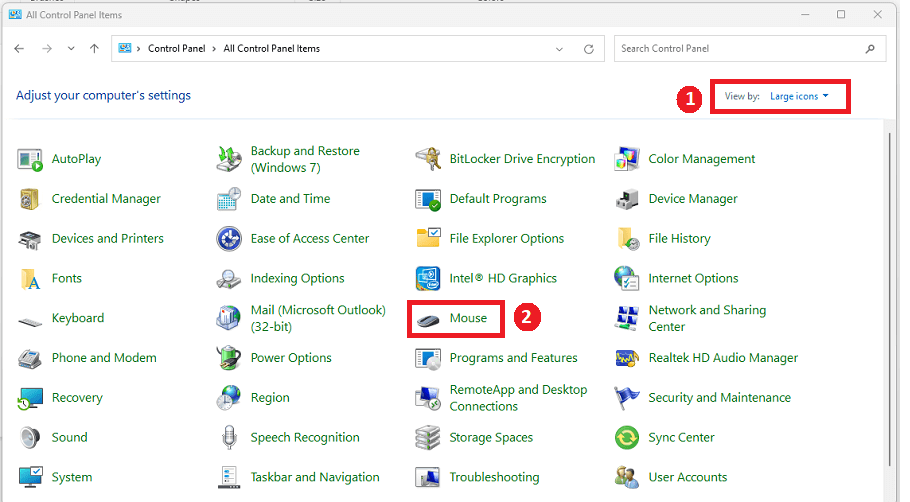Screen dimensions: 910x502
Task: Click the search magnifier icon
Action: [869, 49]
